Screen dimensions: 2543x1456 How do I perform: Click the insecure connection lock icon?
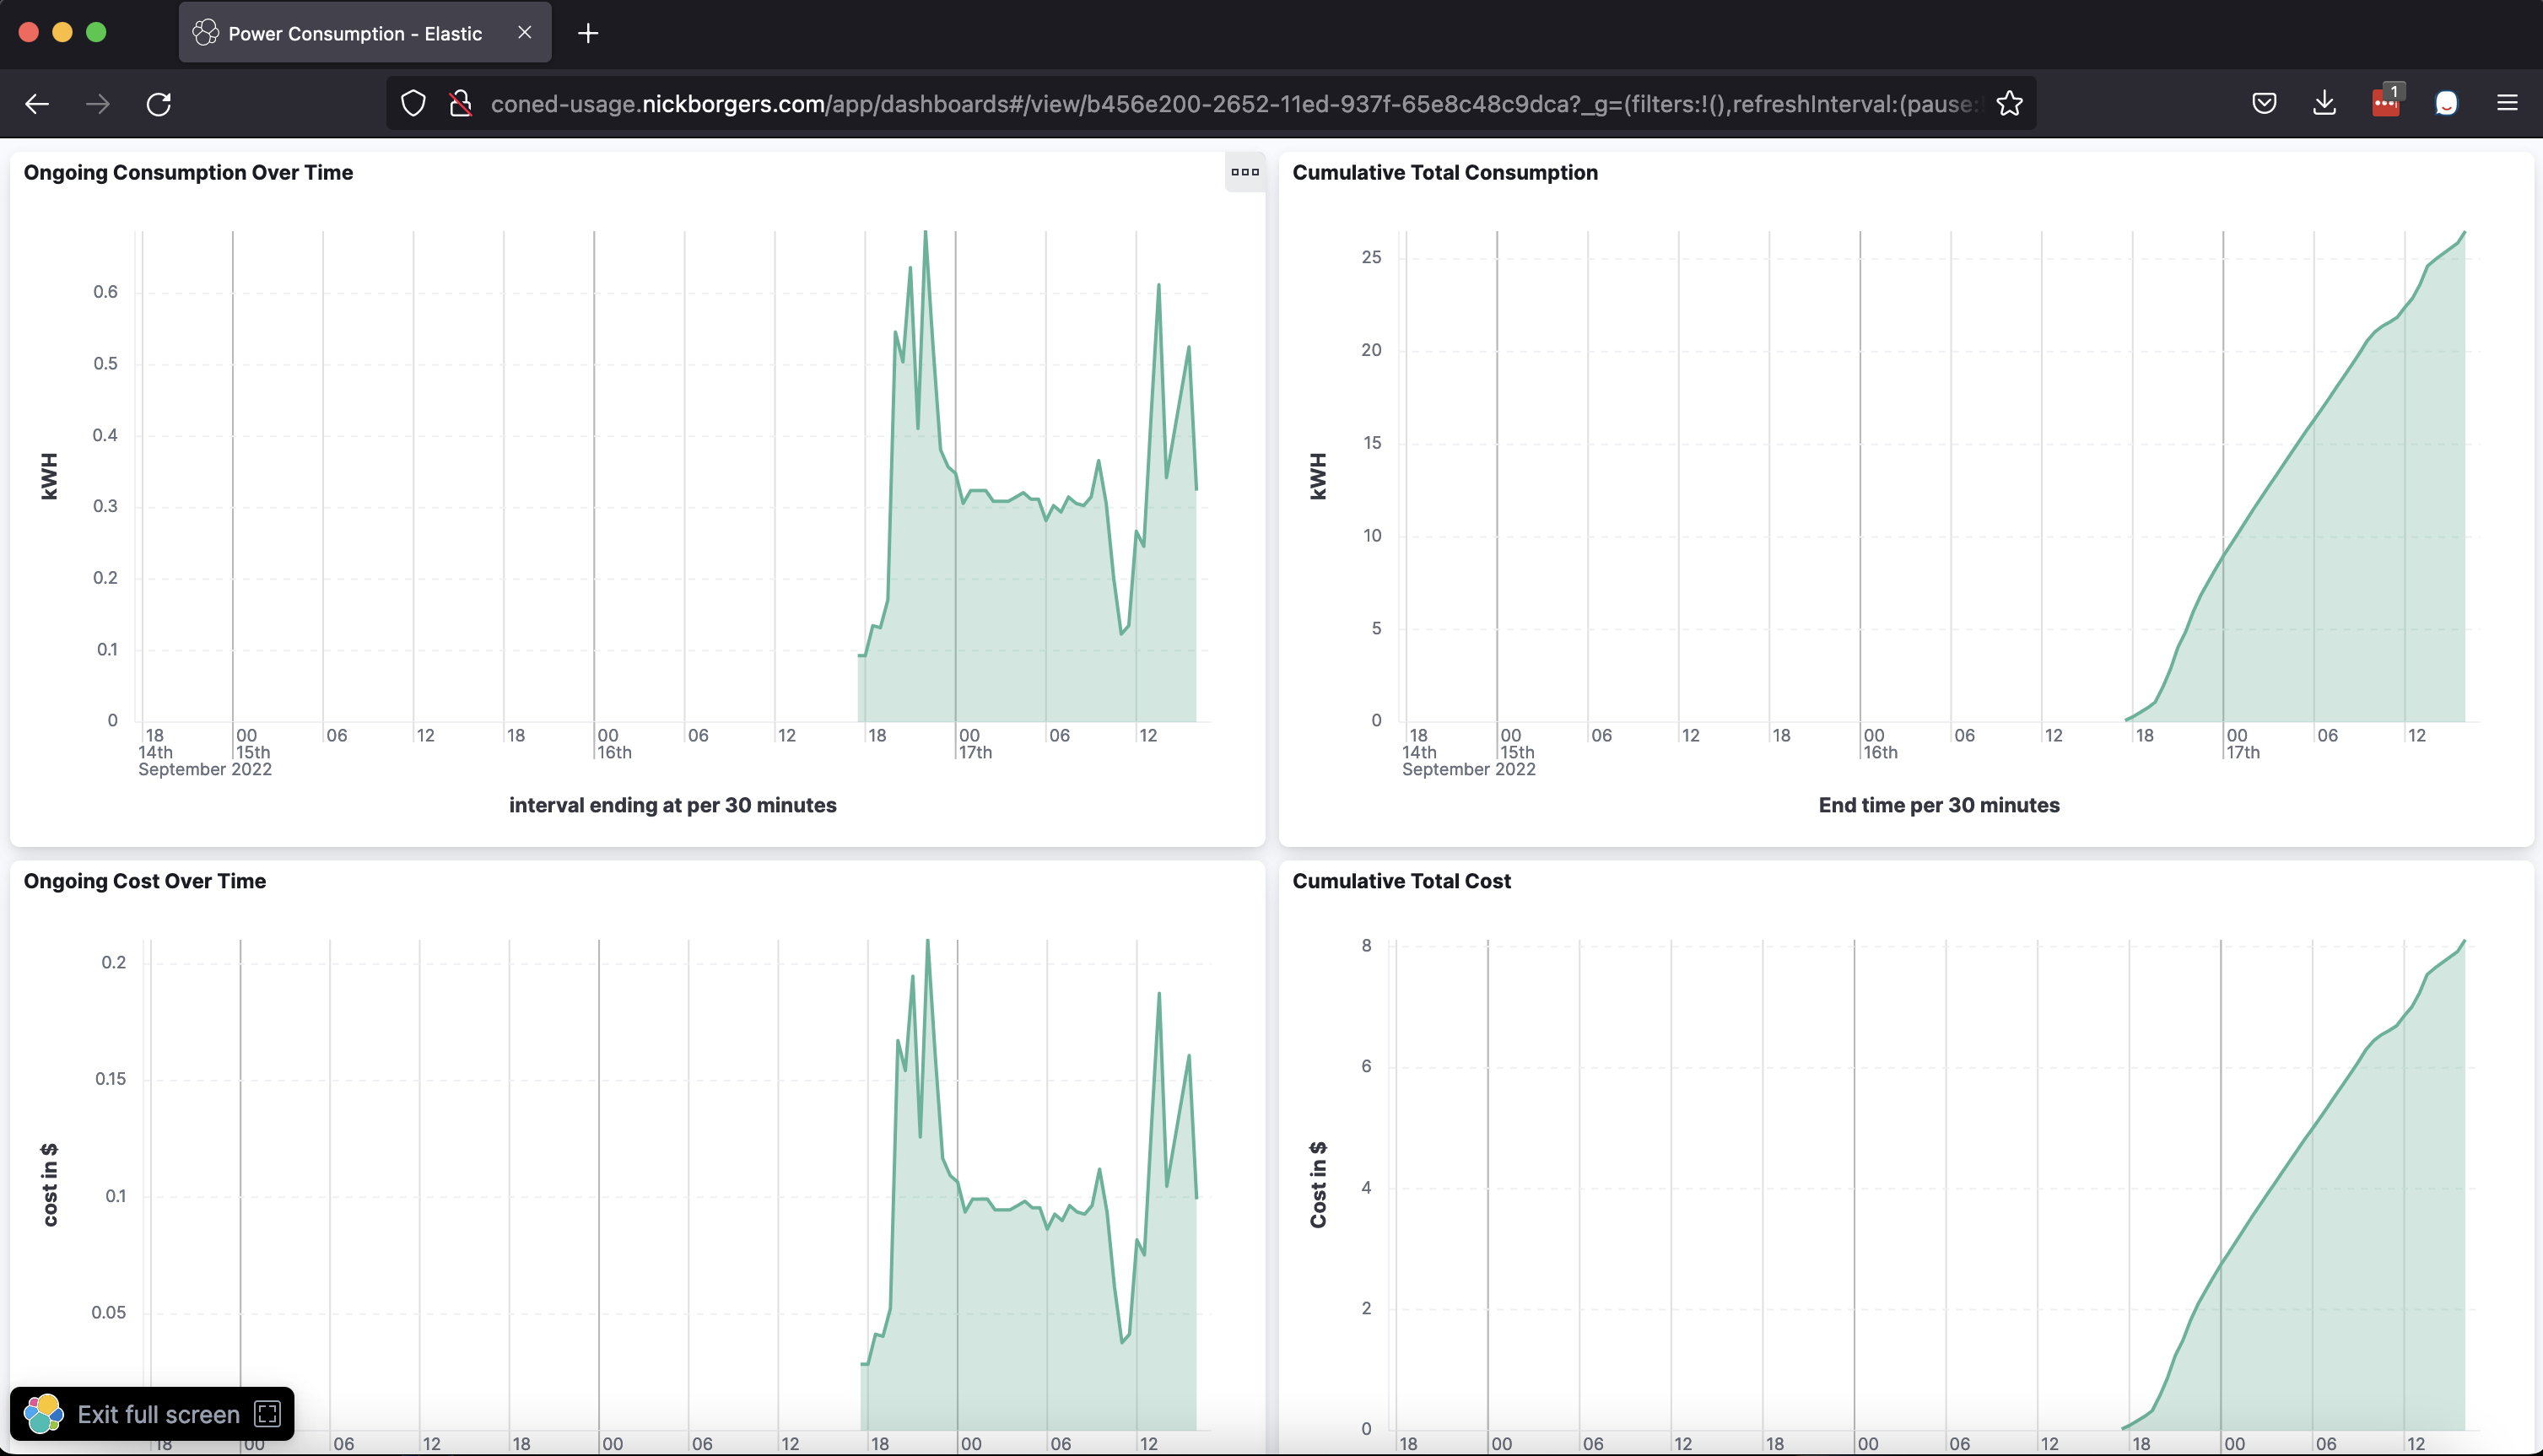tap(460, 104)
